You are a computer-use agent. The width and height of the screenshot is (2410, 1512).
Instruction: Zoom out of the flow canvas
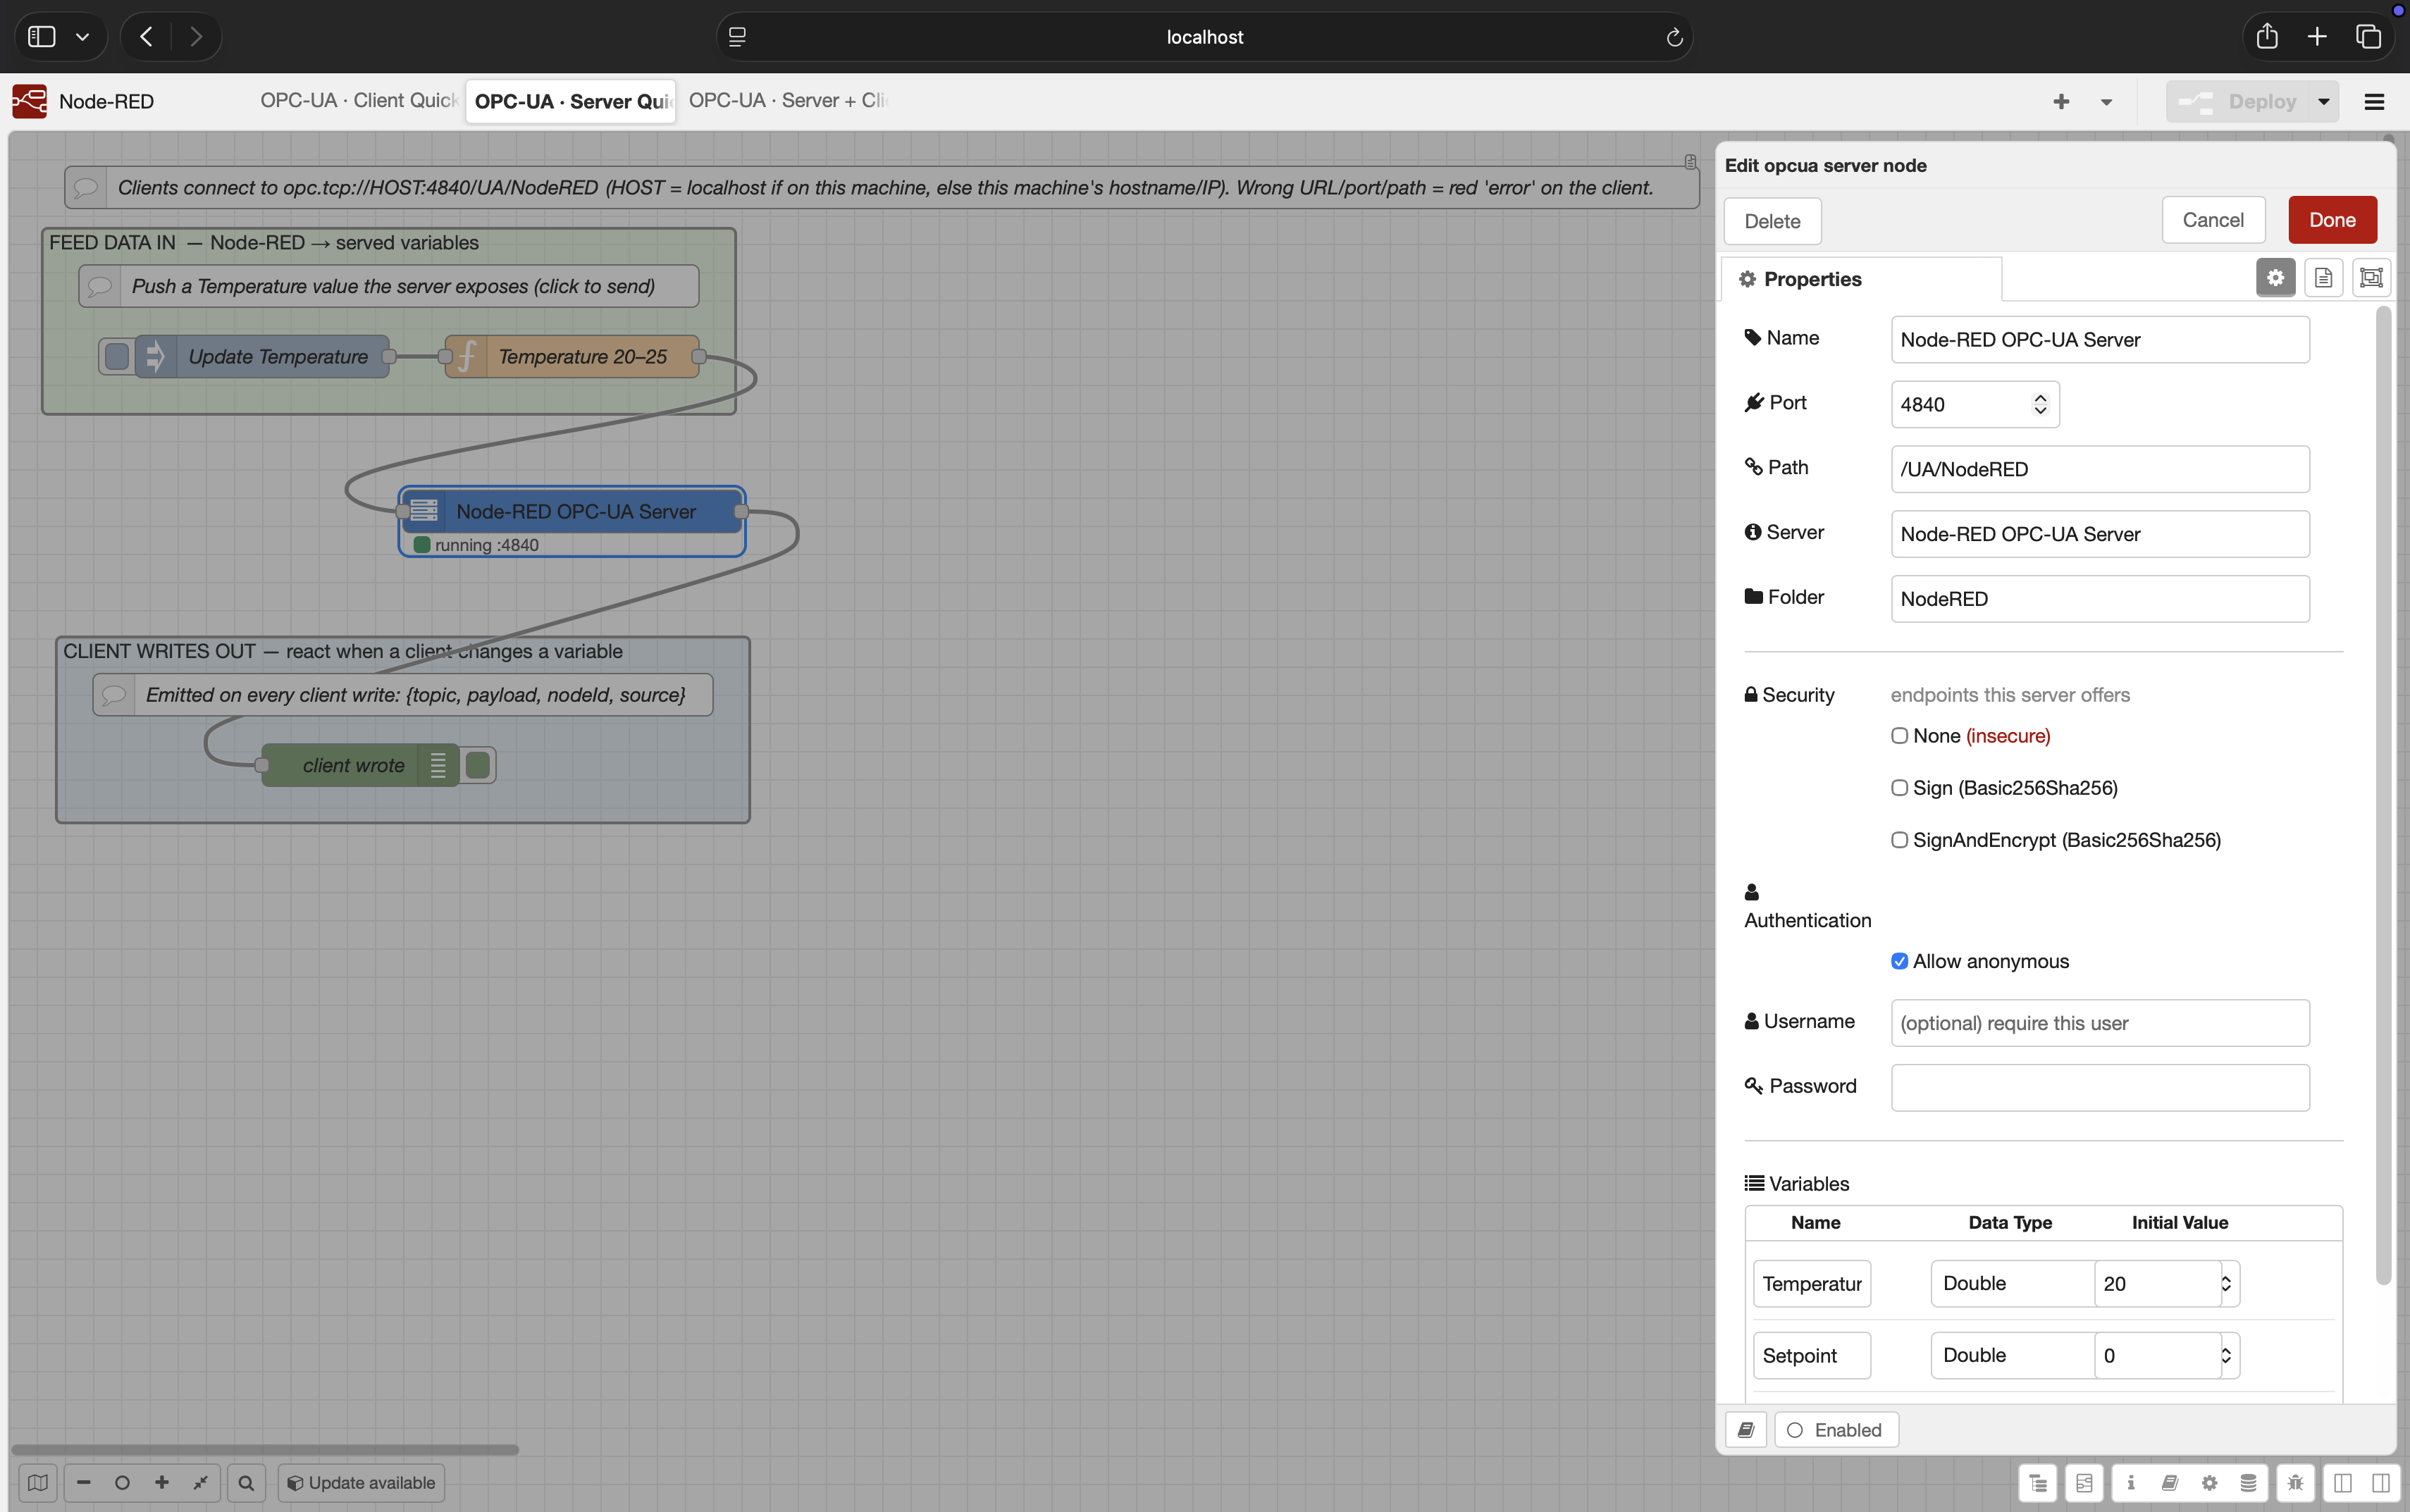(84, 1483)
